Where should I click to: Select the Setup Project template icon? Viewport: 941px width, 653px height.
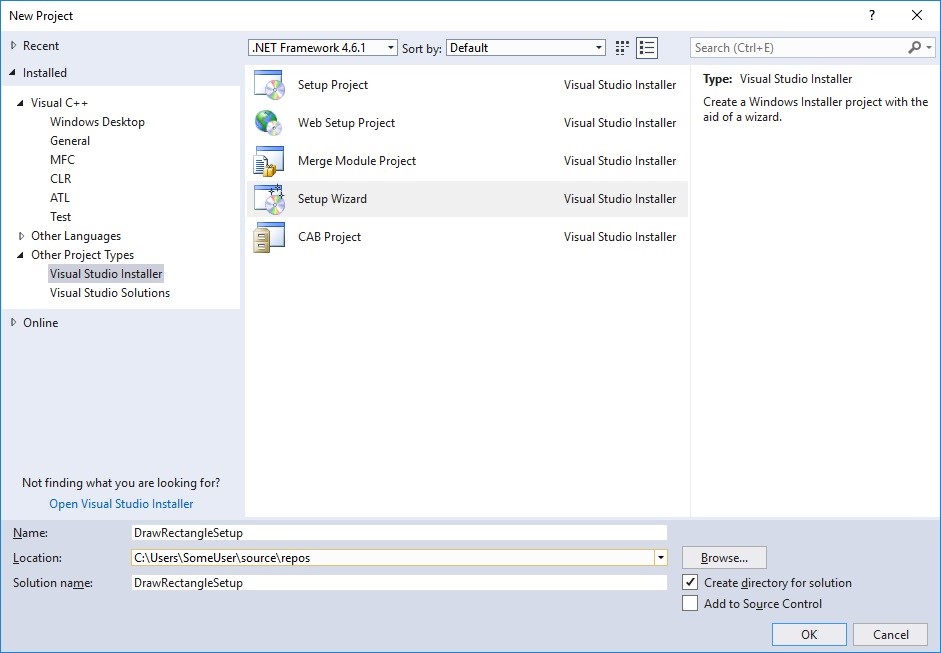click(x=269, y=85)
